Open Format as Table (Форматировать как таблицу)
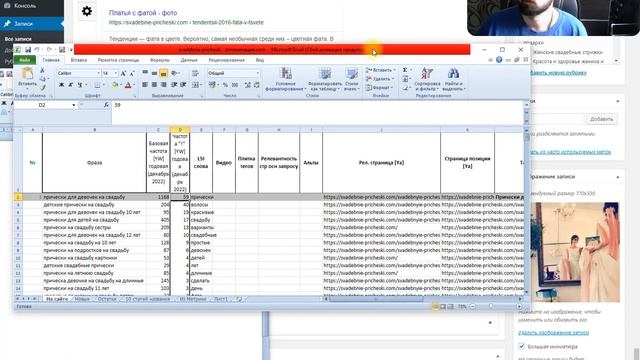640x360 pixels. pyautogui.click(x=325, y=80)
